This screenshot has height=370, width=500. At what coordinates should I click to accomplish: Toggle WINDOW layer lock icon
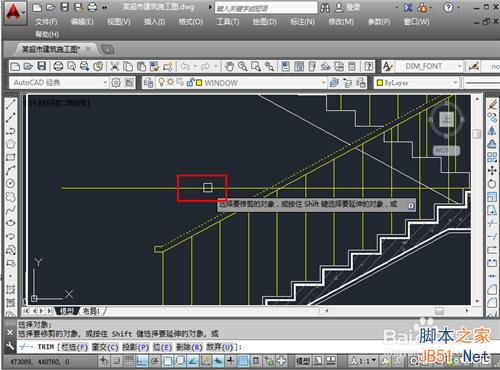pyautogui.click(x=190, y=82)
